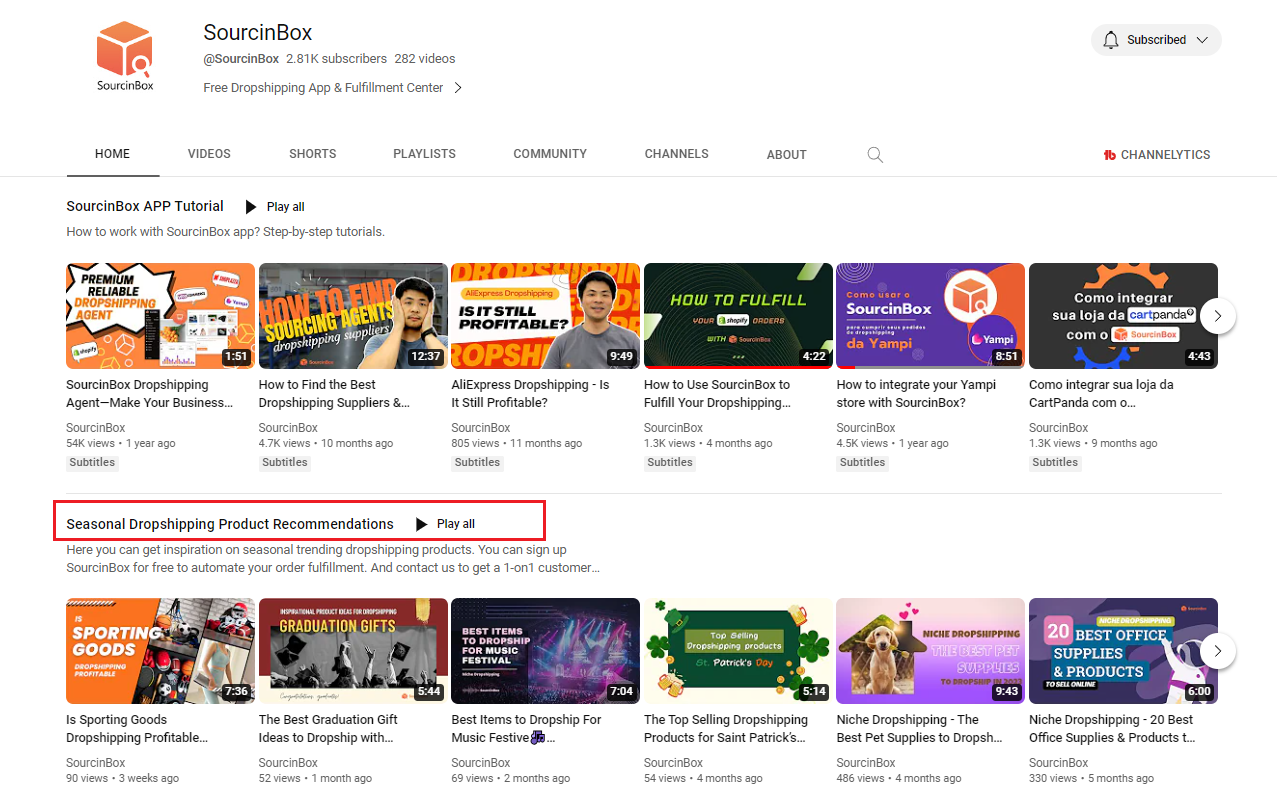
Task: Click the notification bell icon
Action: (1111, 40)
